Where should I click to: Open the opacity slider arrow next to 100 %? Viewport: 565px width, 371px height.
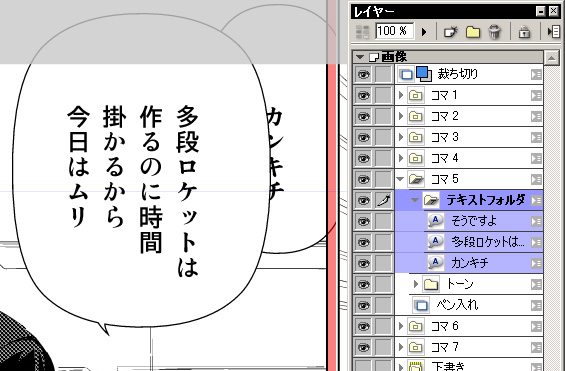point(424,32)
